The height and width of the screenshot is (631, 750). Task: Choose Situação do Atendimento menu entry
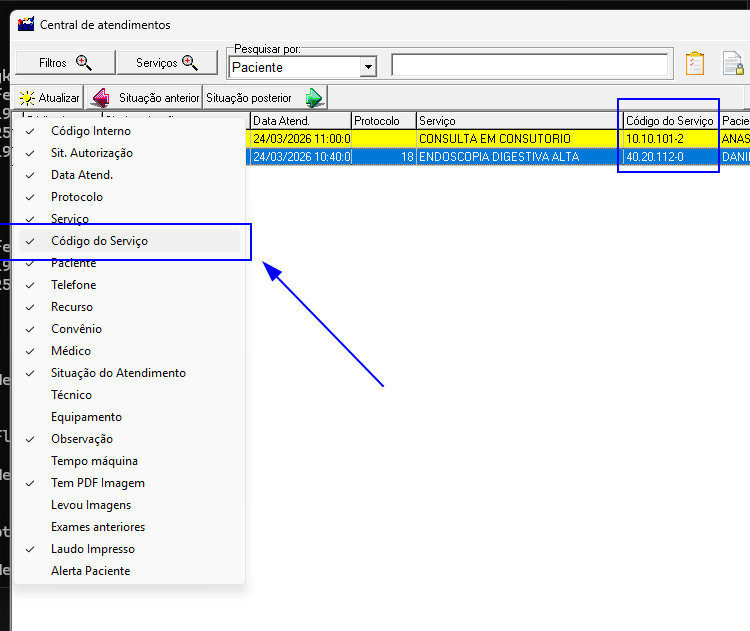(118, 373)
